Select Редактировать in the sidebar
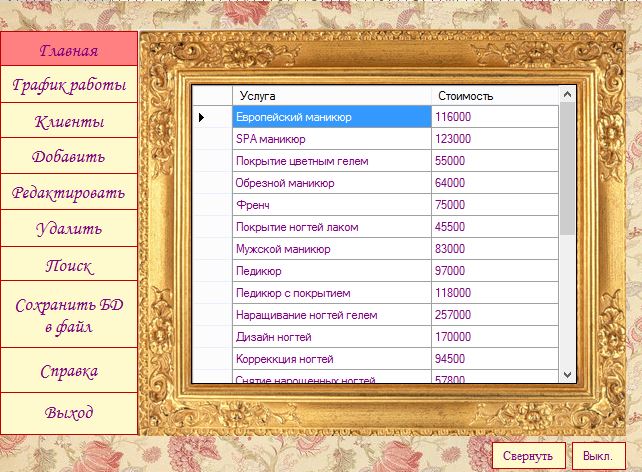The height and width of the screenshot is (472, 642). tap(69, 192)
